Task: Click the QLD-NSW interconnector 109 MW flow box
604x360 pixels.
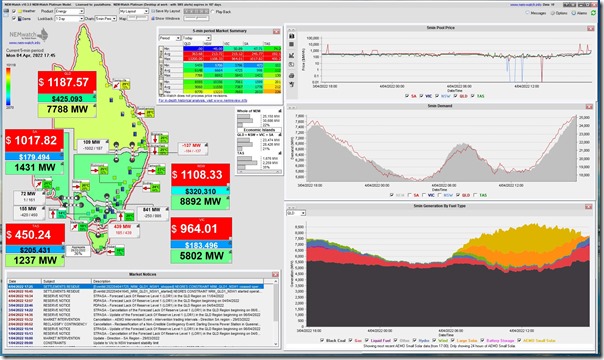Action: [x=92, y=145]
